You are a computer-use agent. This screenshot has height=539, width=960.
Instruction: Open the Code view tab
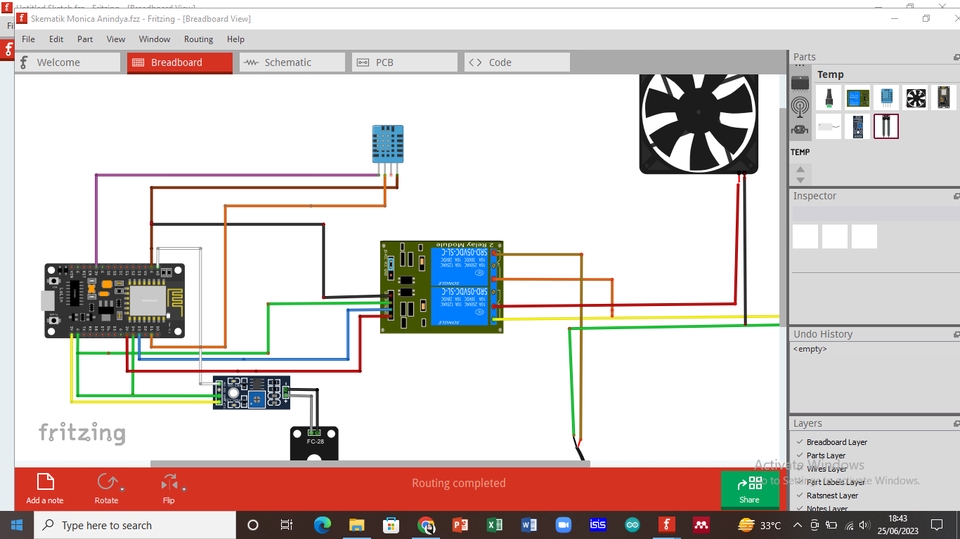(x=499, y=62)
